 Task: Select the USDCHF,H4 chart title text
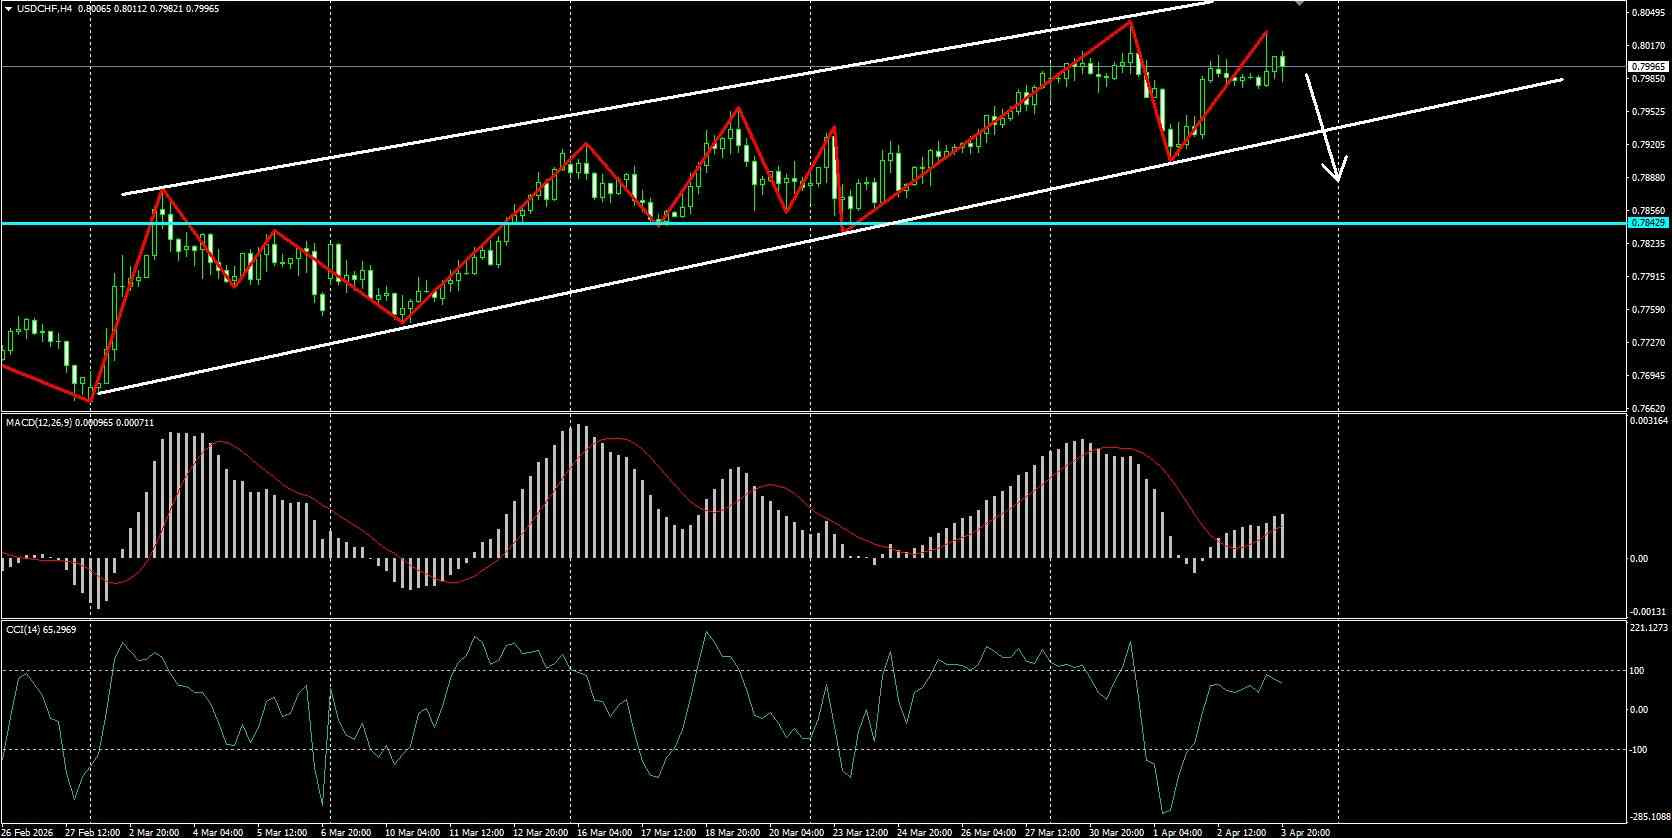pos(45,8)
